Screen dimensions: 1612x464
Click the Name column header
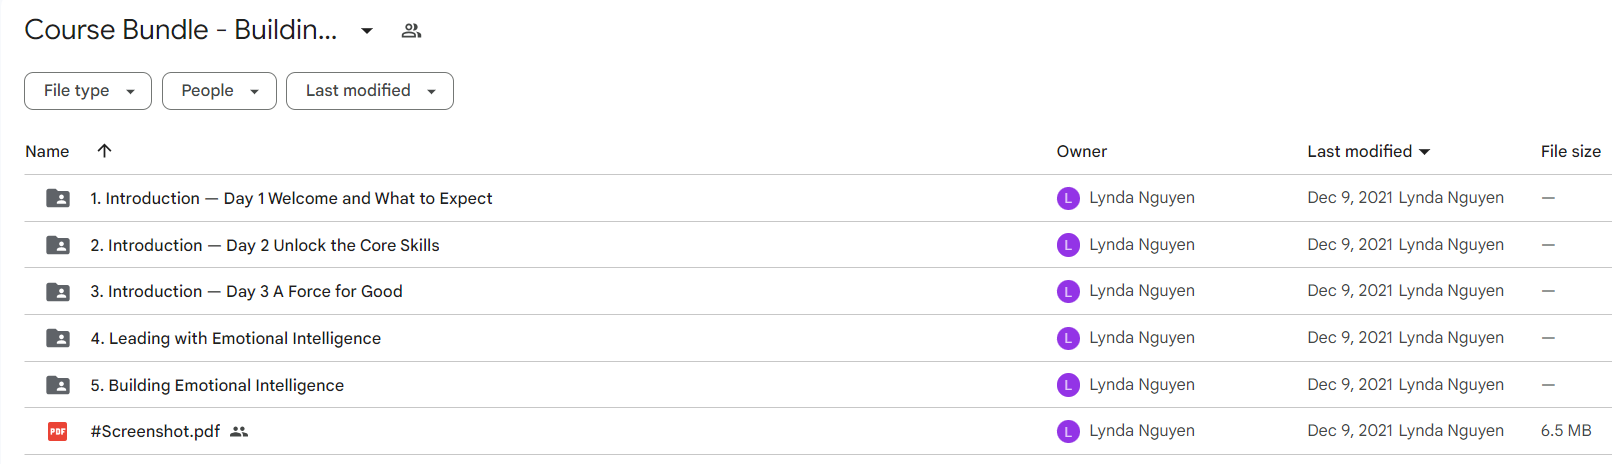pos(47,151)
